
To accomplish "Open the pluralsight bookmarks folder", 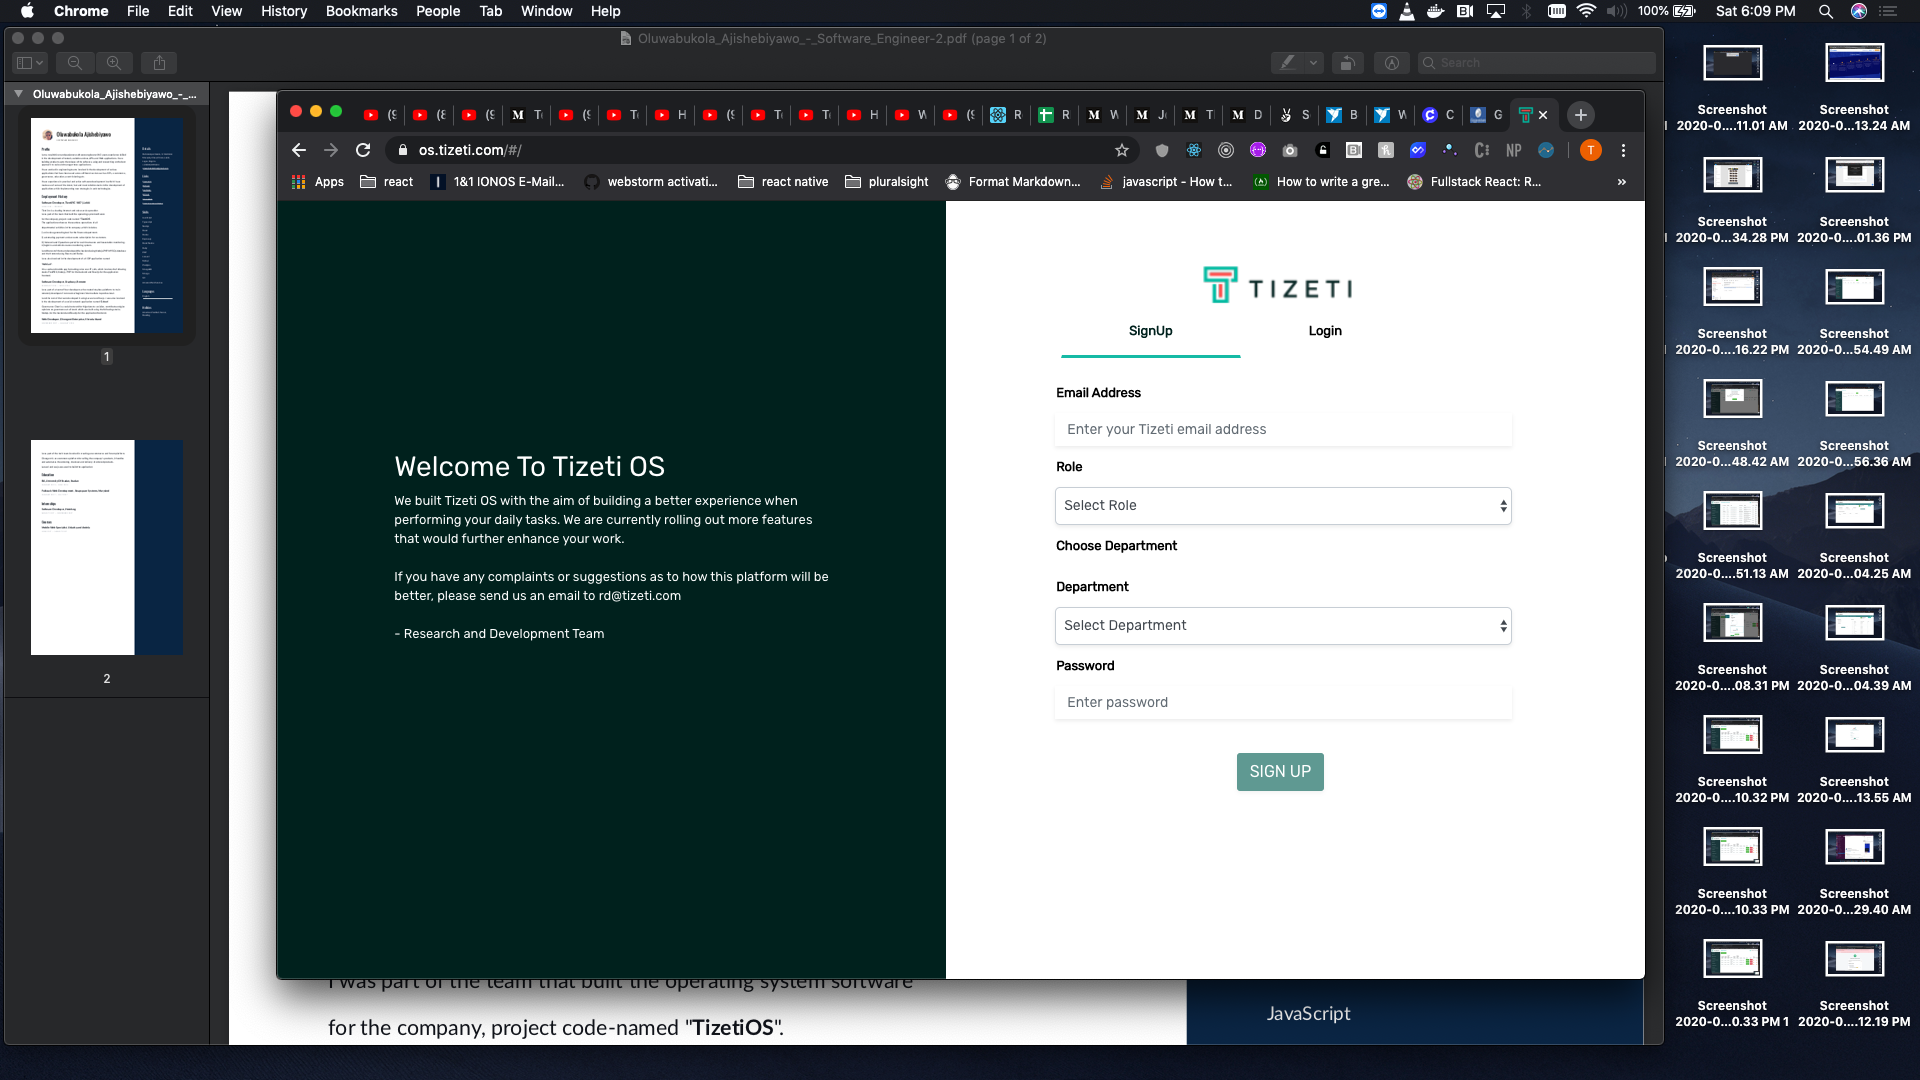I will click(887, 182).
